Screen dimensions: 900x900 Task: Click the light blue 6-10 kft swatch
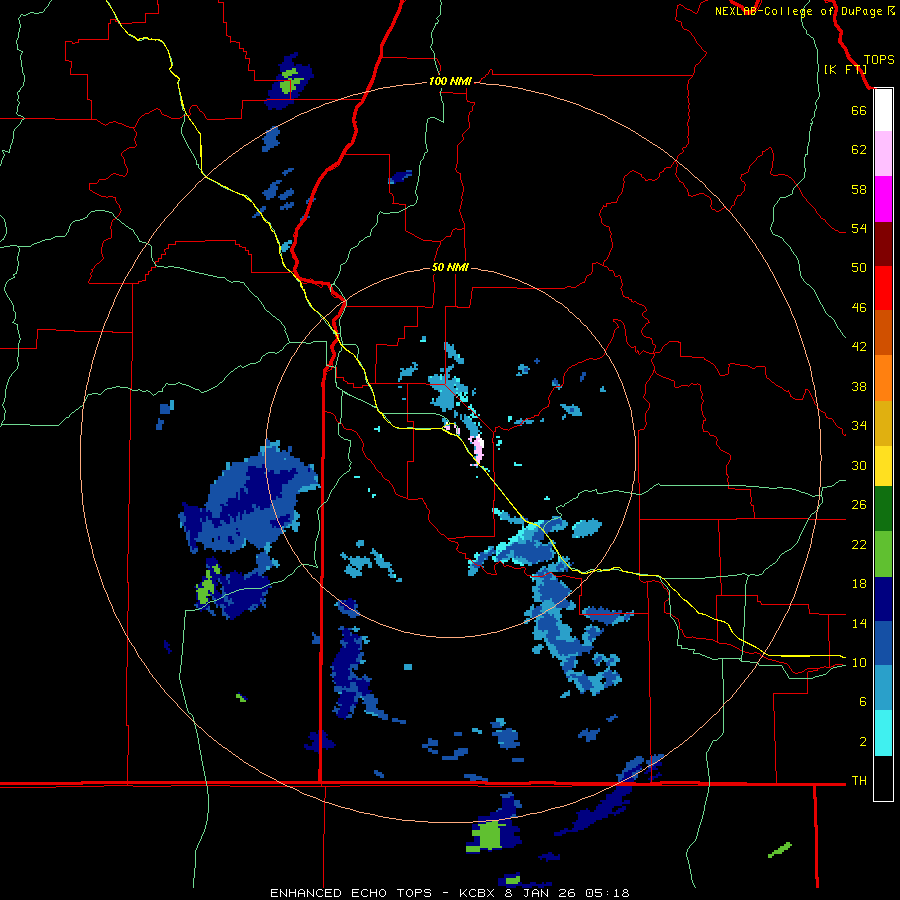click(883, 688)
